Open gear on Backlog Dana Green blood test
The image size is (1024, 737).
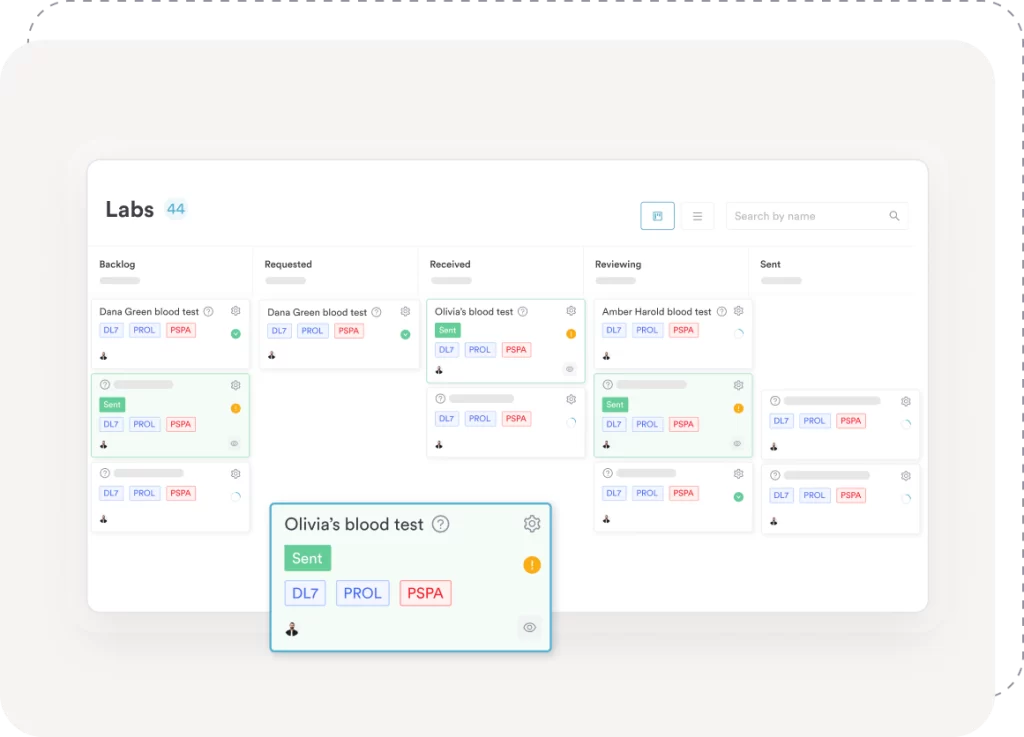(236, 311)
